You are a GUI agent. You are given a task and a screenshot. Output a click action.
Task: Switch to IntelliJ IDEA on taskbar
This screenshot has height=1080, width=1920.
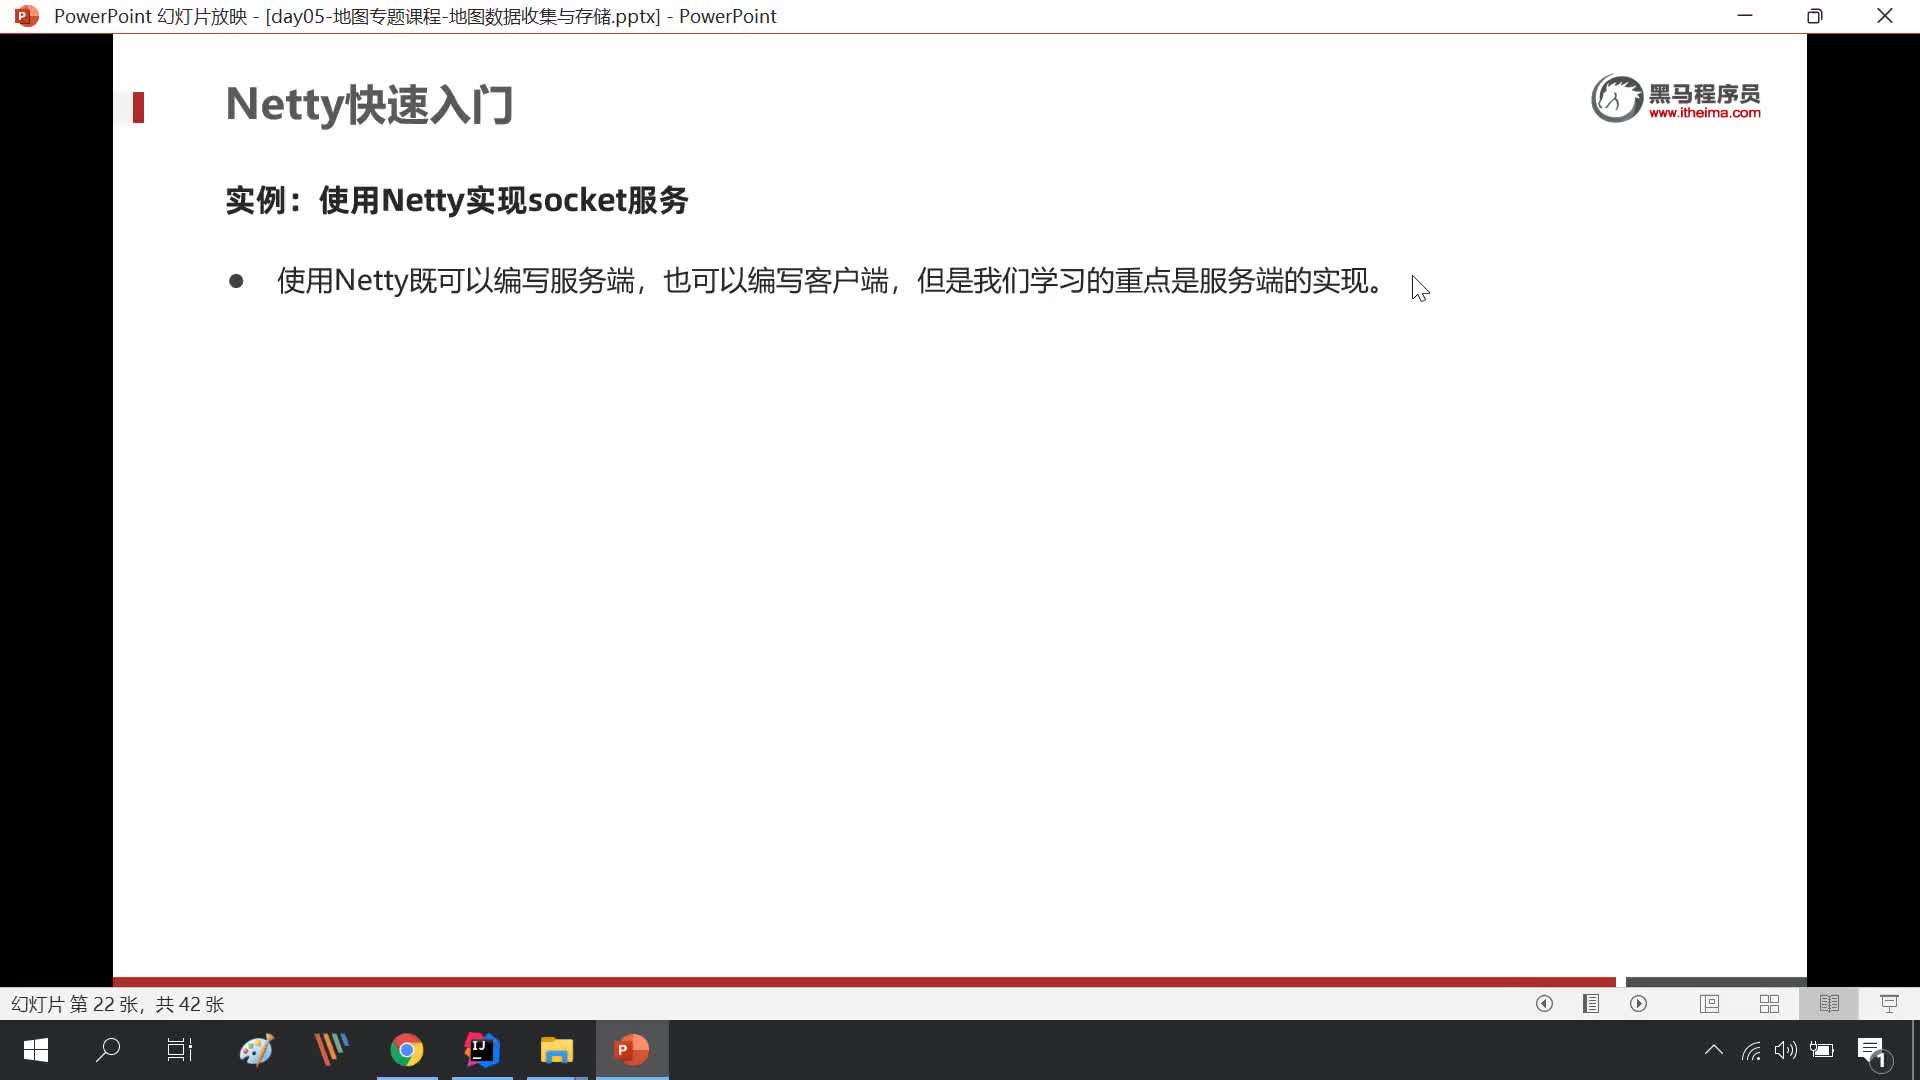pyautogui.click(x=481, y=1050)
